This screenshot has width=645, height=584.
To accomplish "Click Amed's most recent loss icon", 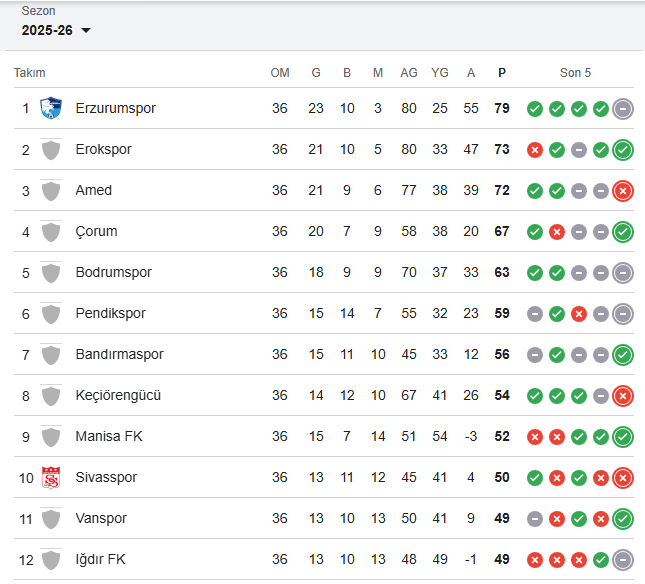I will (x=623, y=190).
